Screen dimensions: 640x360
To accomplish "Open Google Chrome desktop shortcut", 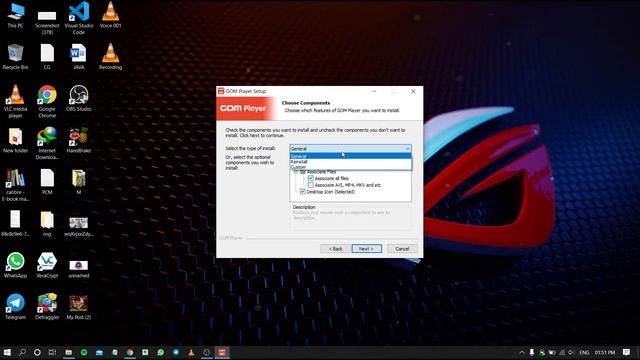I will coord(47,102).
